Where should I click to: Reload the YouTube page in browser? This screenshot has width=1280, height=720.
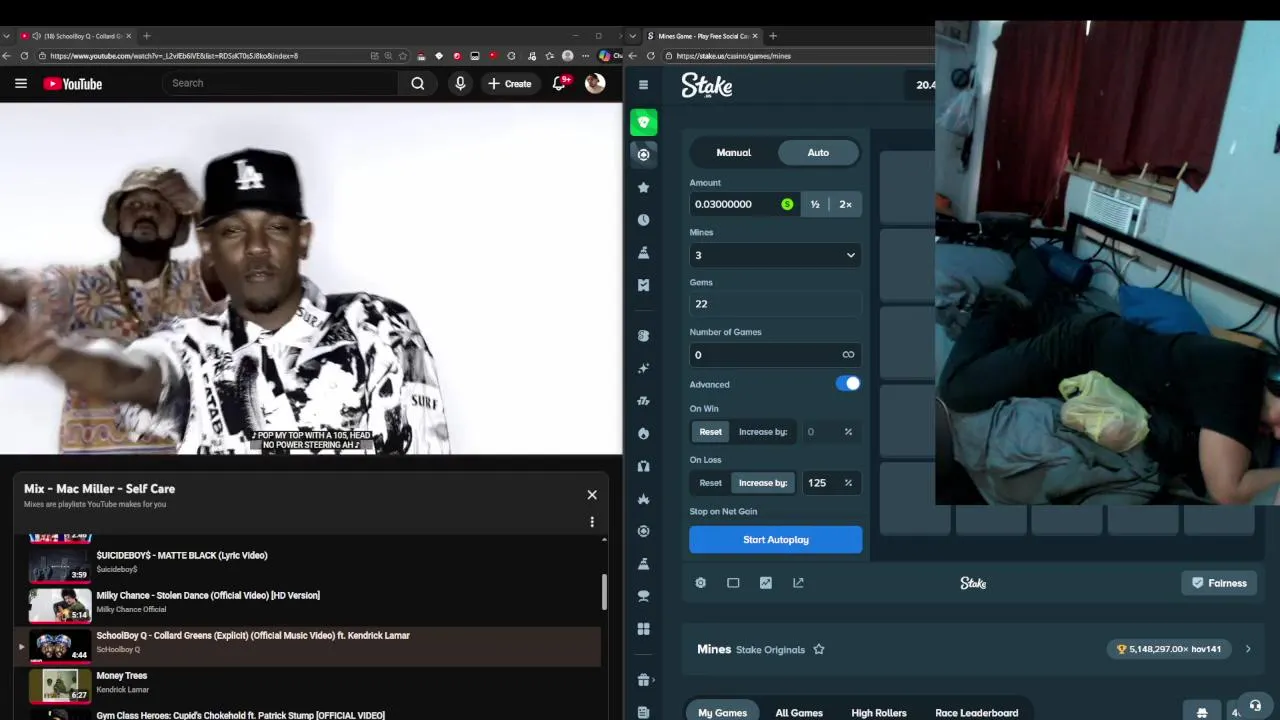coord(24,56)
